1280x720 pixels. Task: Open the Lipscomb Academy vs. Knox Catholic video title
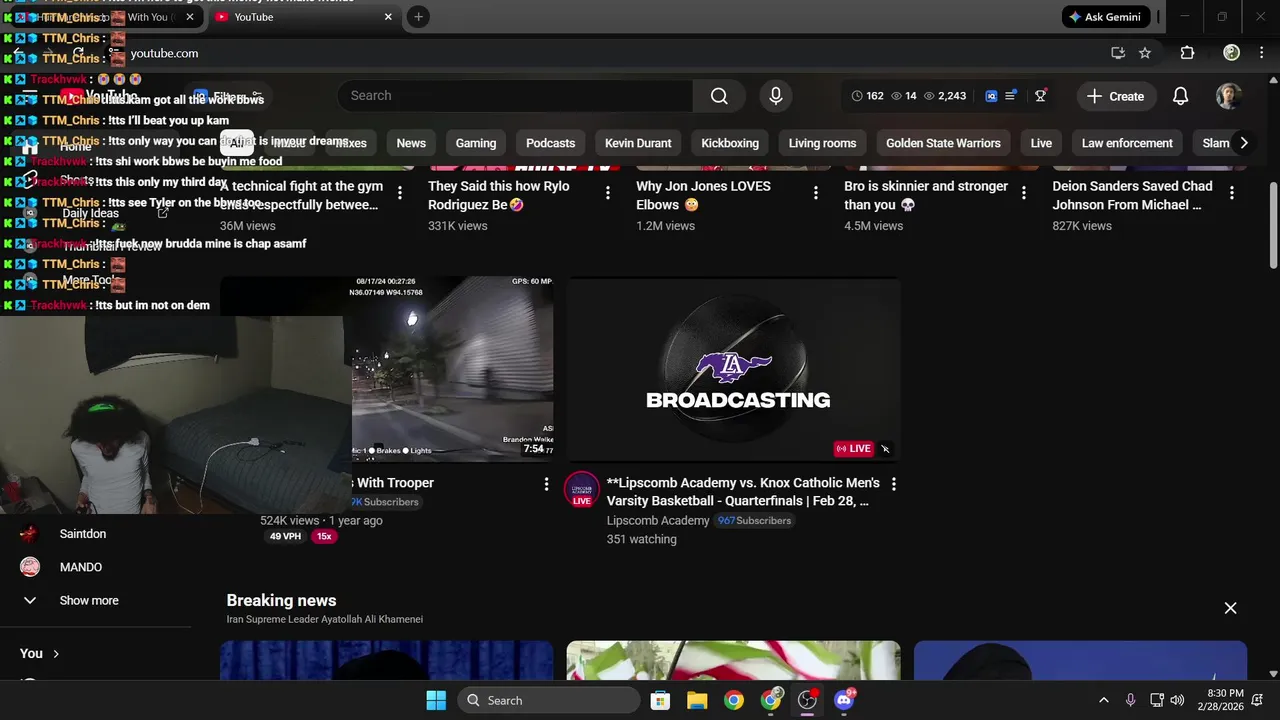tap(743, 492)
